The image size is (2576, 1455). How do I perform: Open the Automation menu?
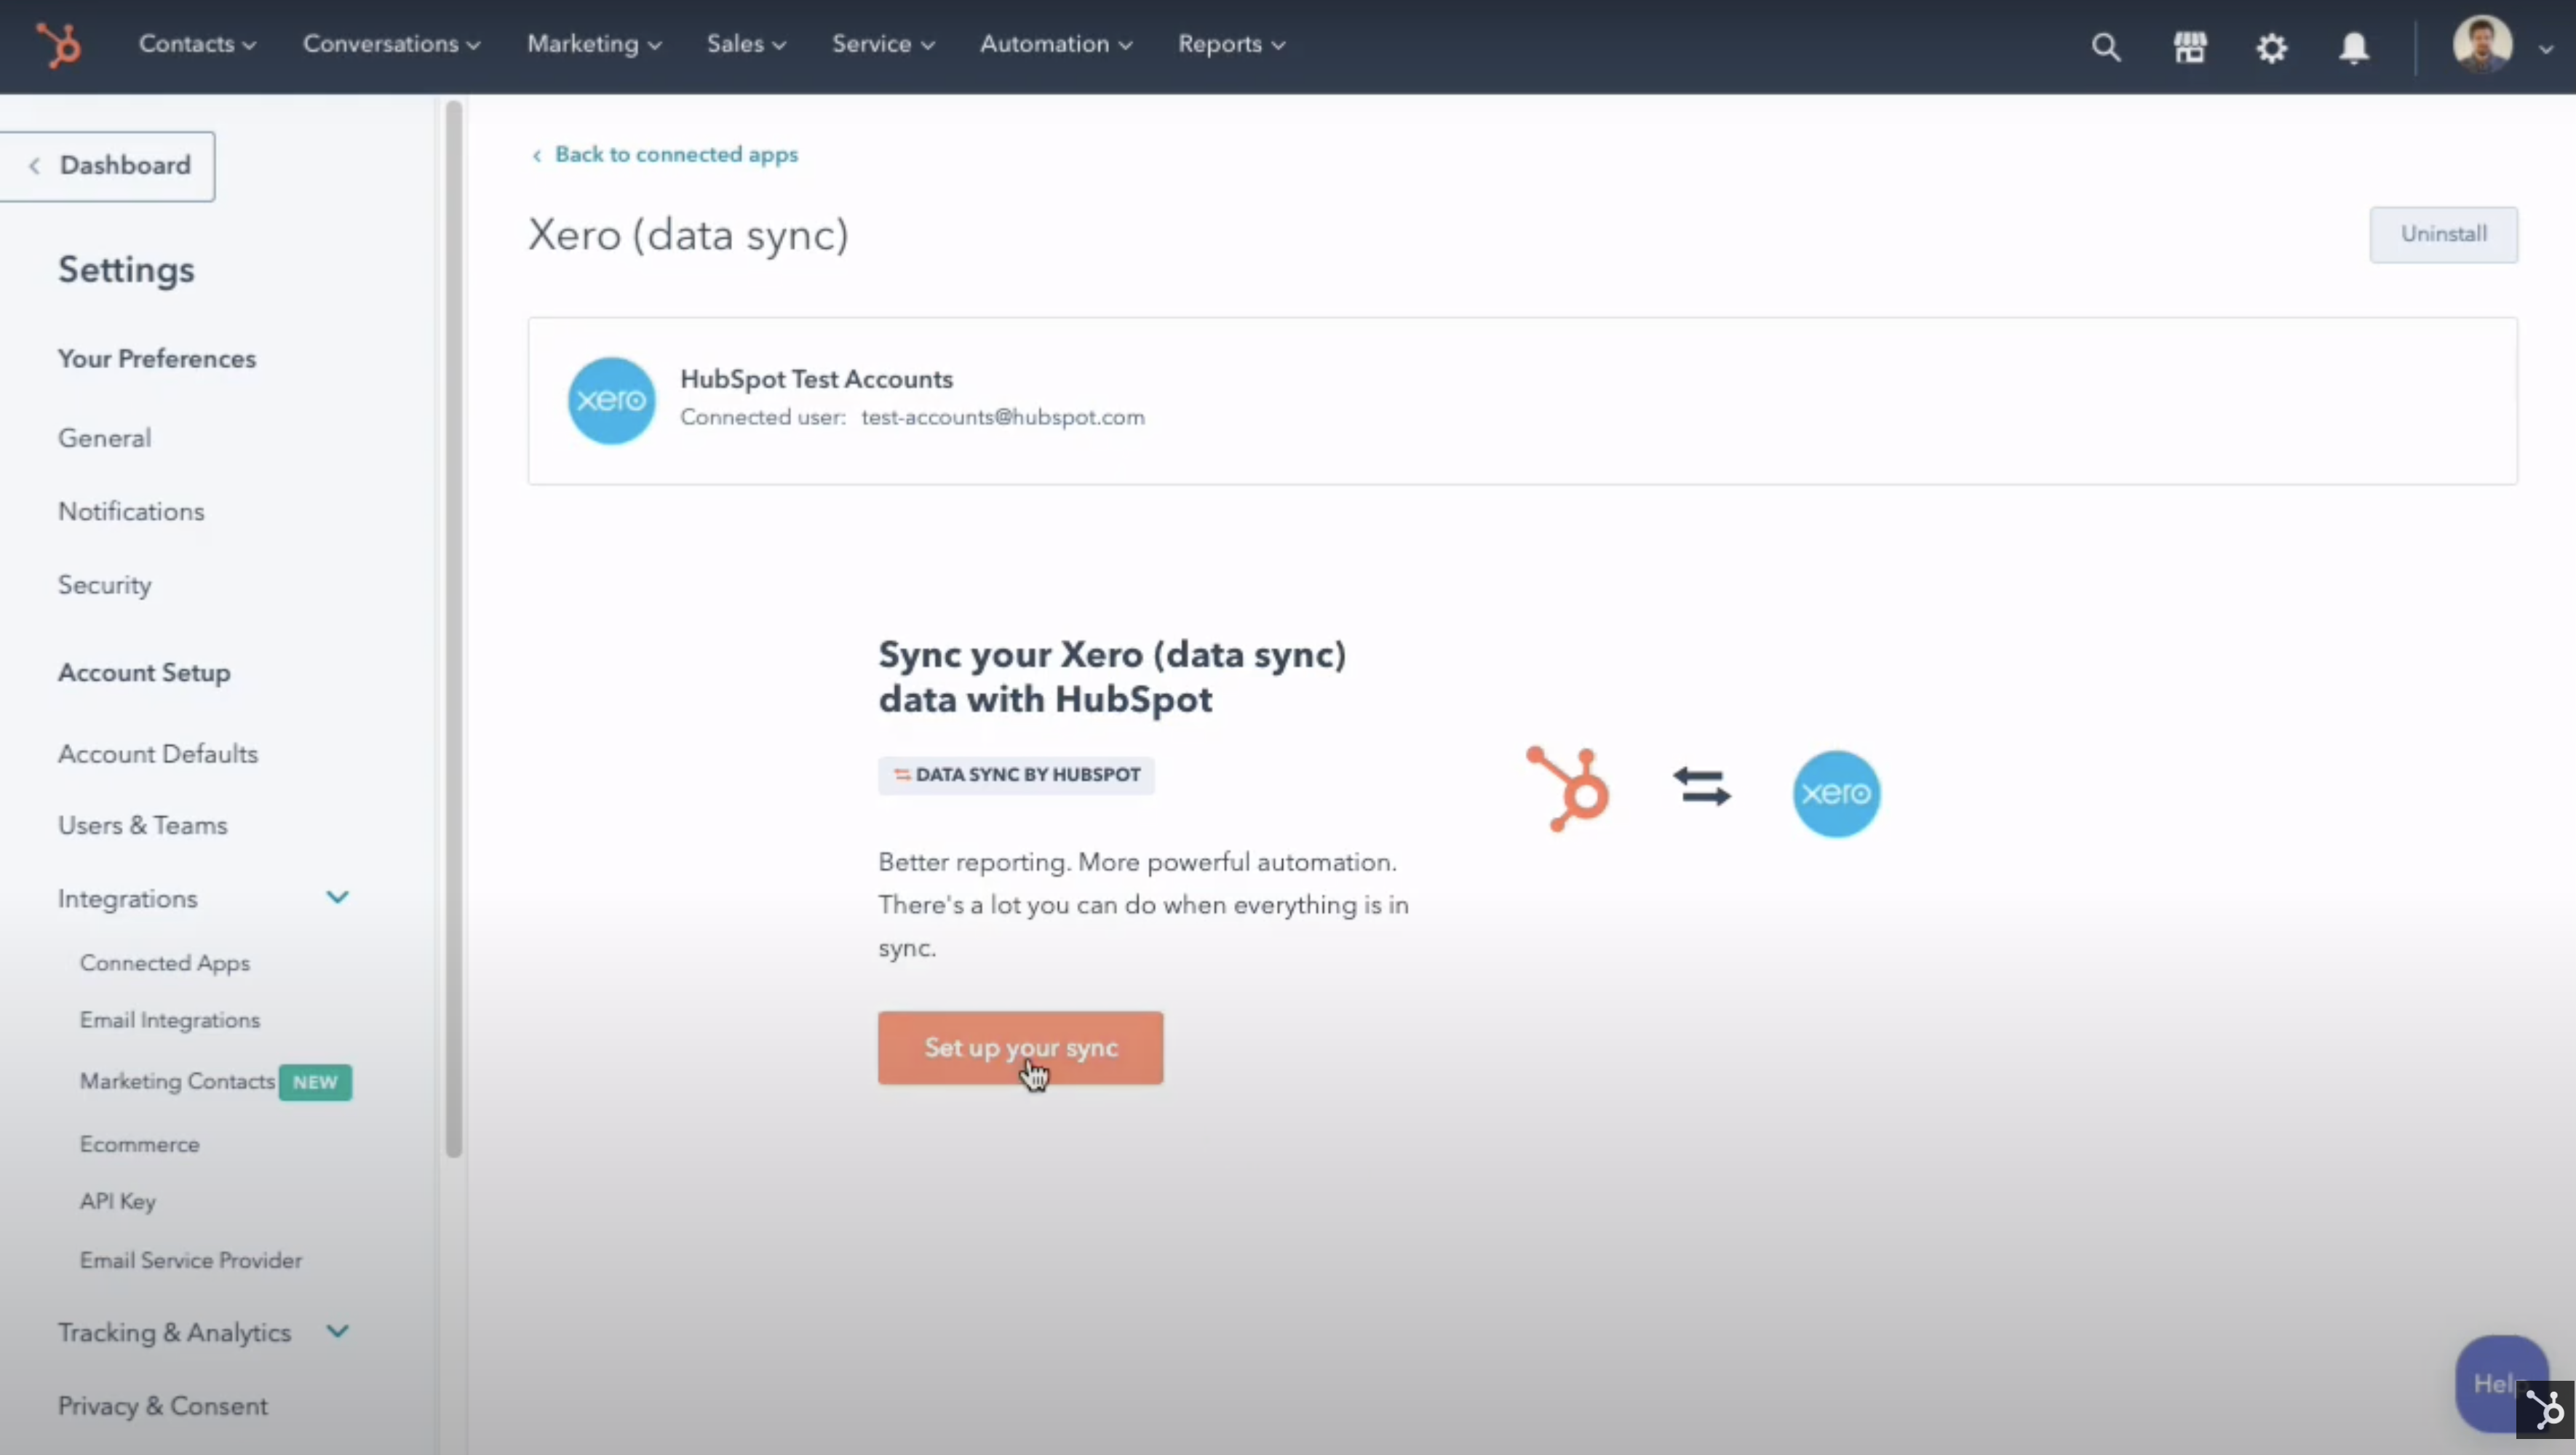click(x=1055, y=44)
